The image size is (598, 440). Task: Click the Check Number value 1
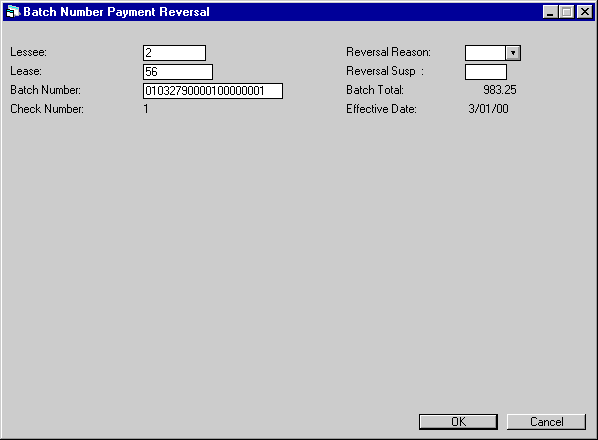146,109
